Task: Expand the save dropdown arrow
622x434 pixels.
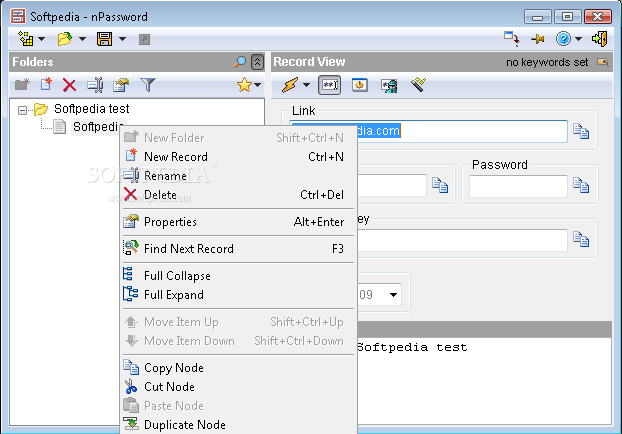Action: 123,39
